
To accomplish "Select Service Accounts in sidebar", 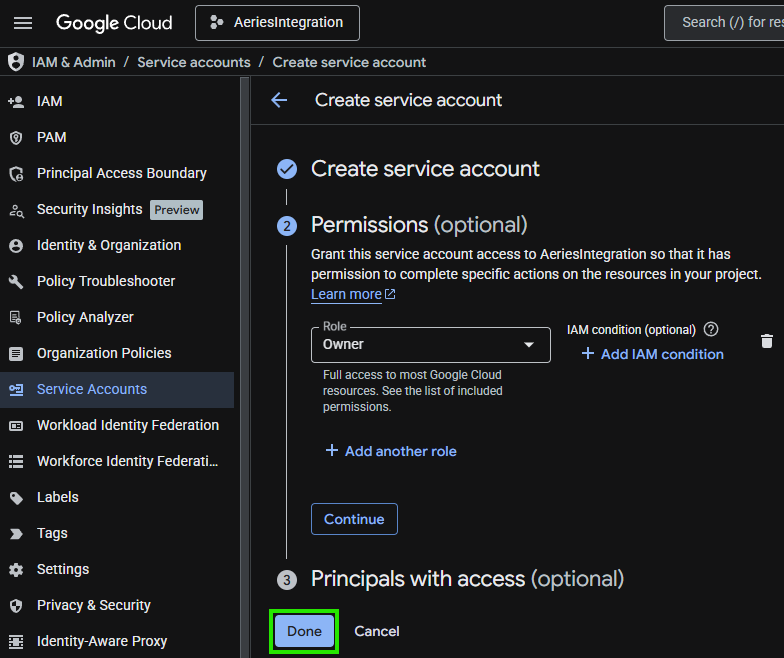I will pos(117,389).
